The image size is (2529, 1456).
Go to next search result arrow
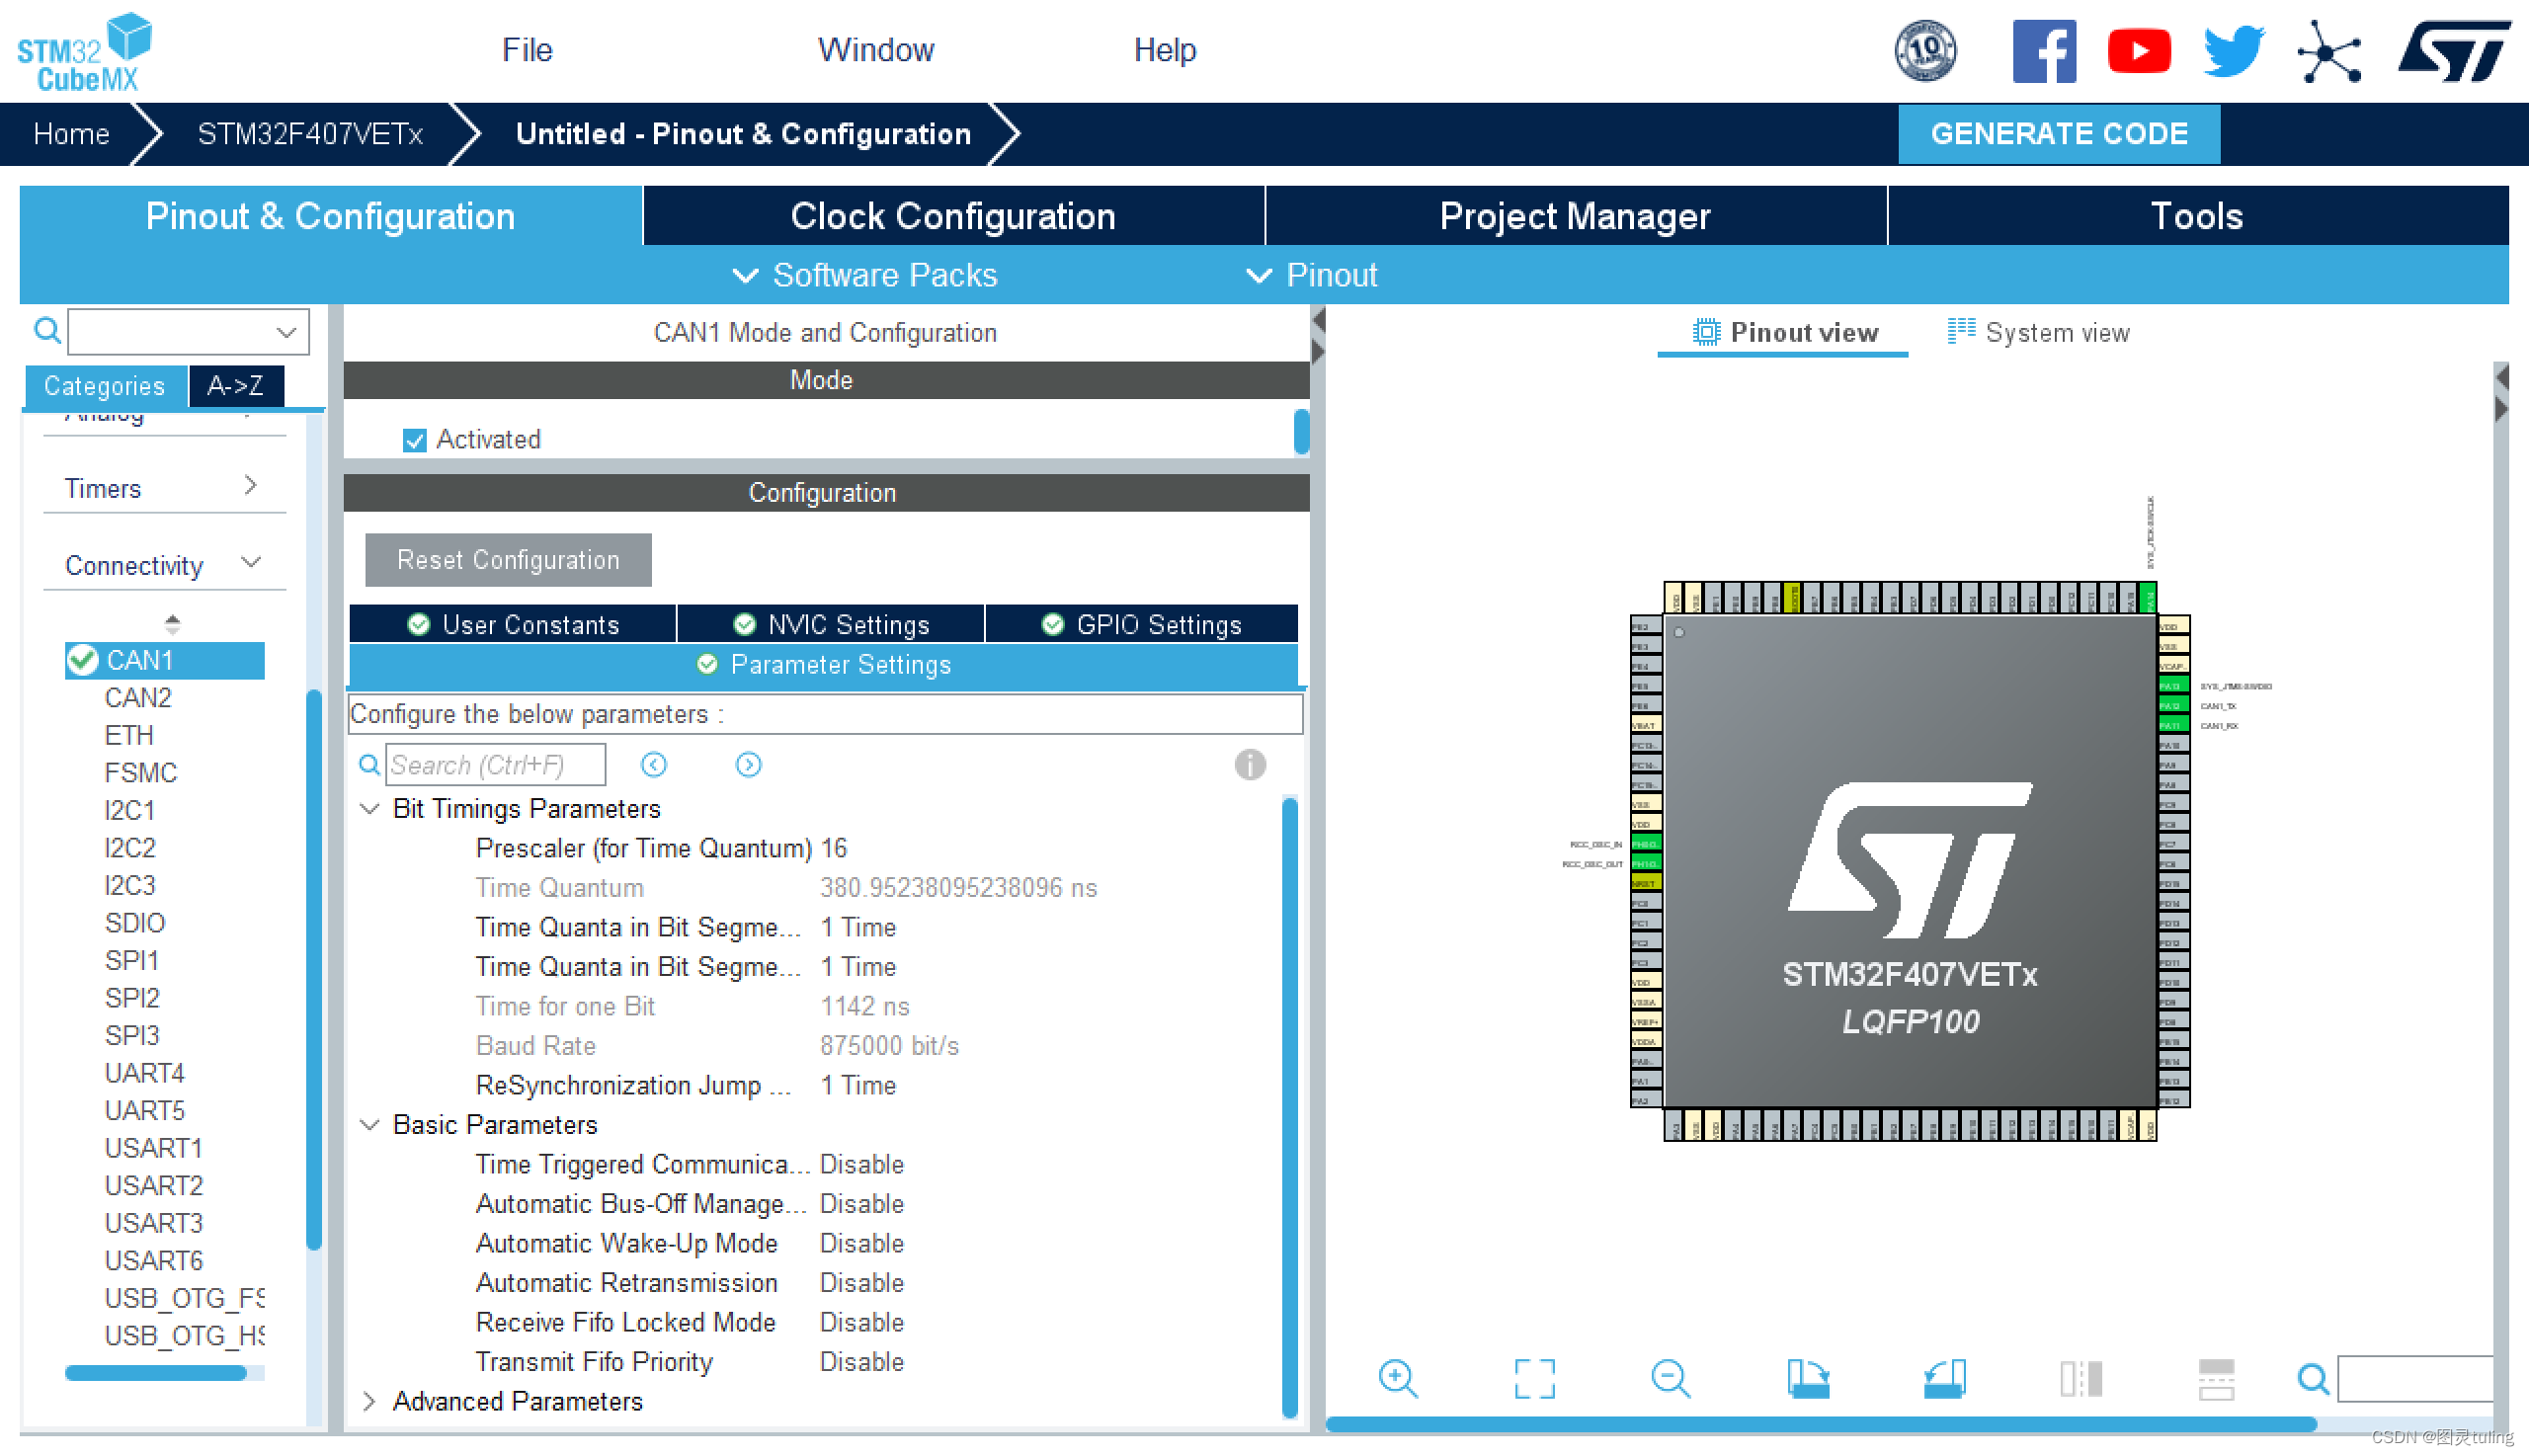[x=748, y=765]
